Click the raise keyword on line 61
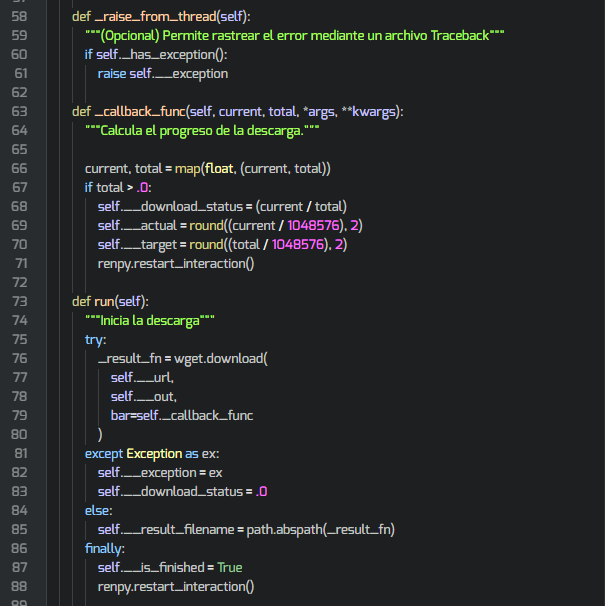This screenshot has height=606, width=605. [112, 74]
